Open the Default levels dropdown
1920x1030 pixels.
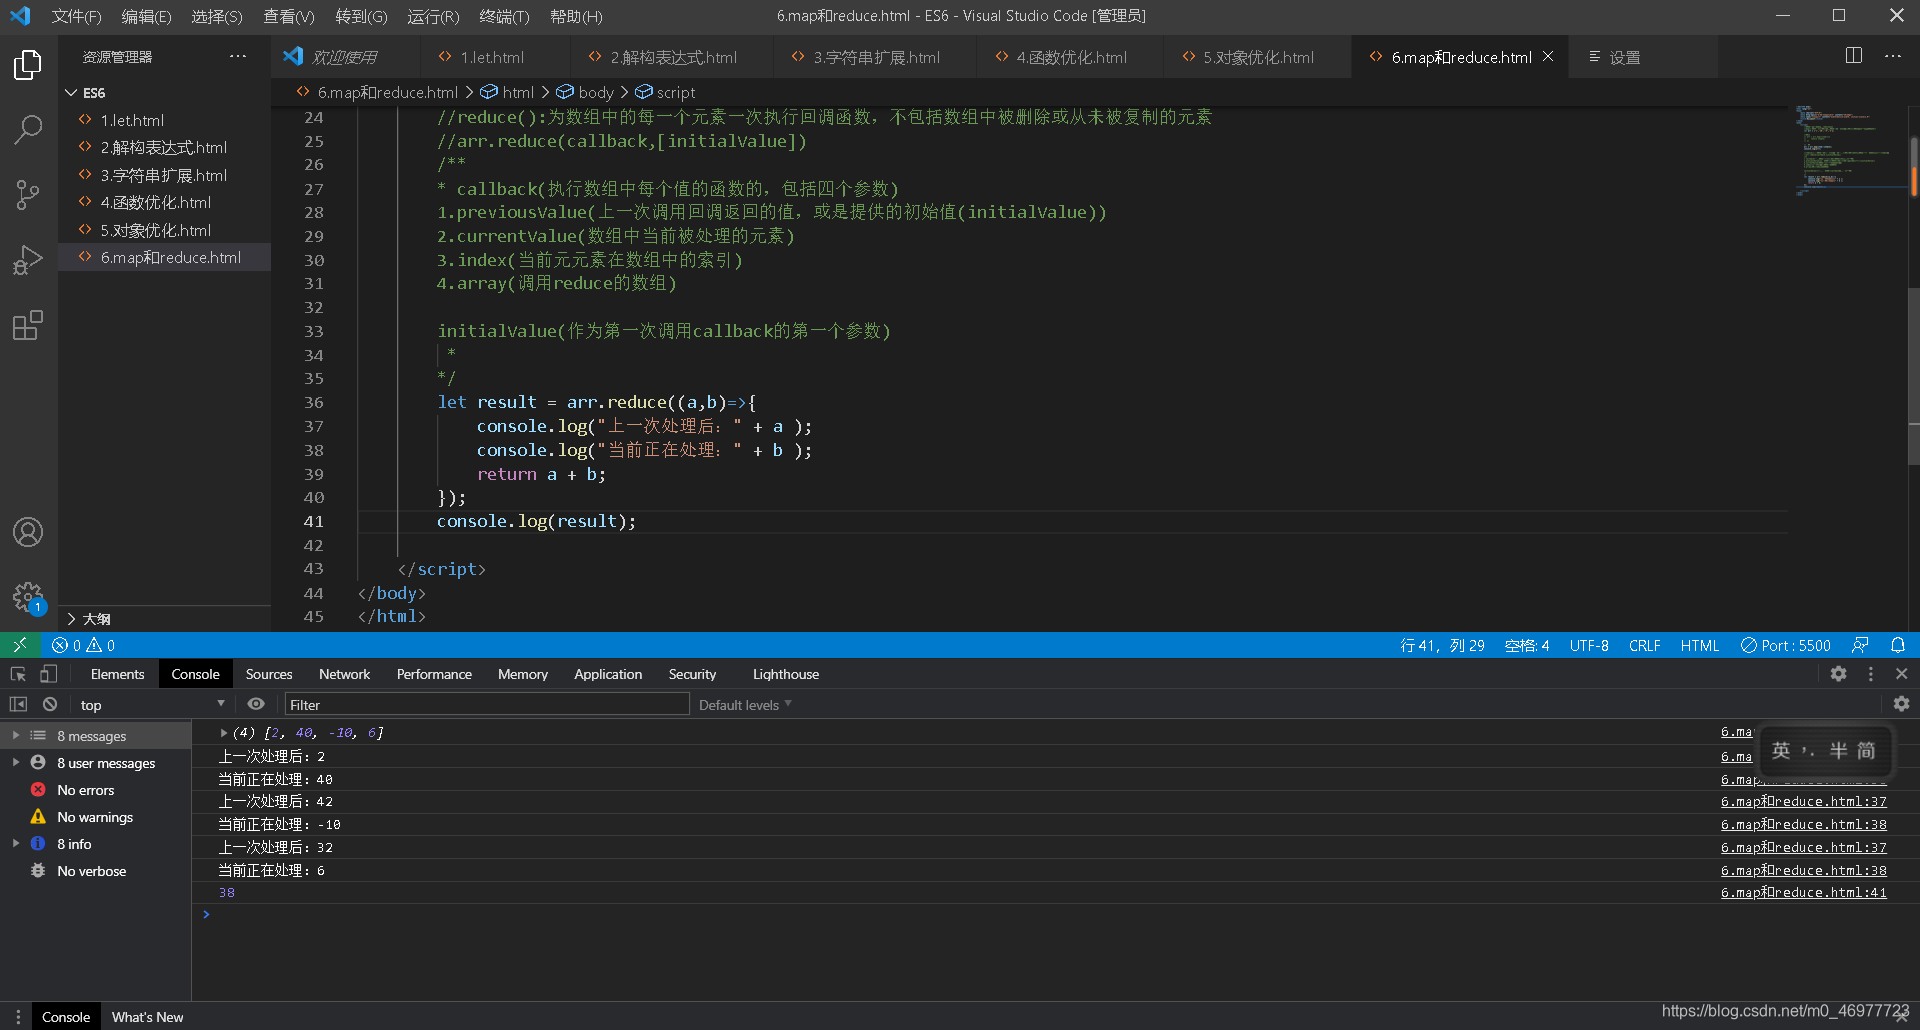(x=745, y=704)
